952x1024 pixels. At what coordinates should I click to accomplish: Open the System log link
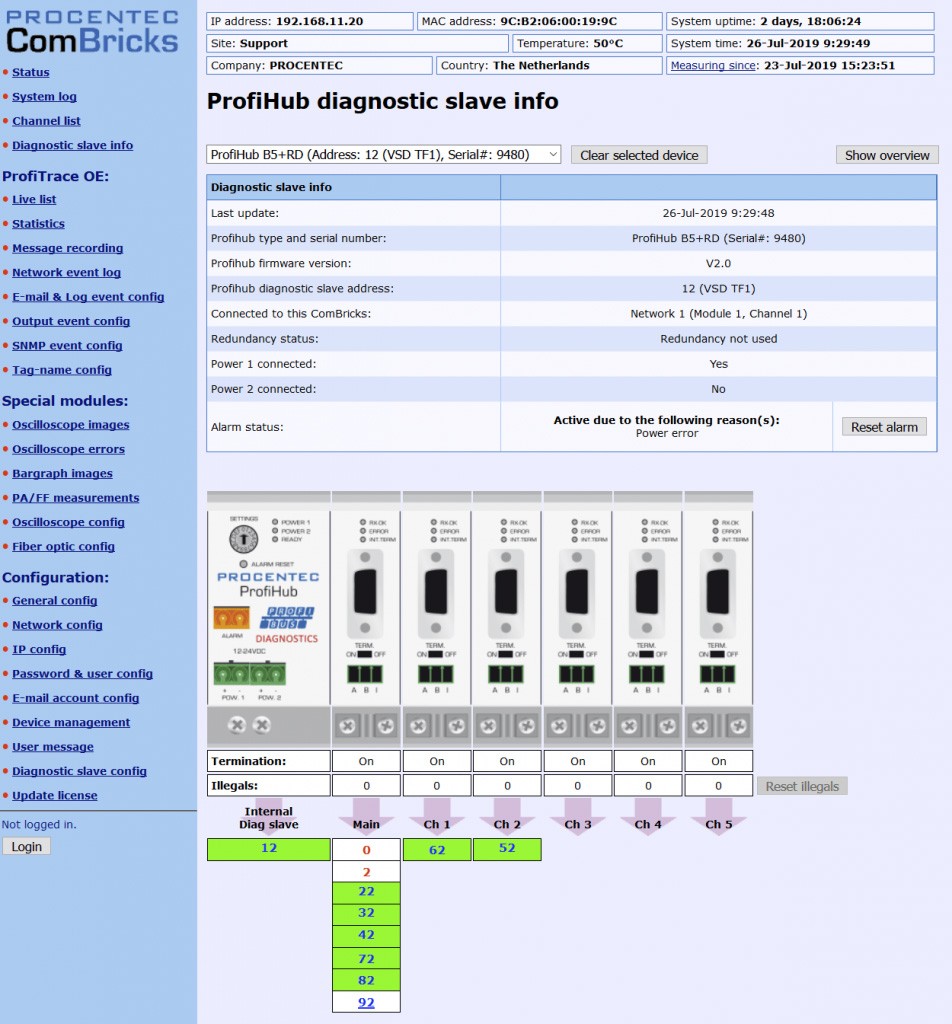(x=44, y=97)
